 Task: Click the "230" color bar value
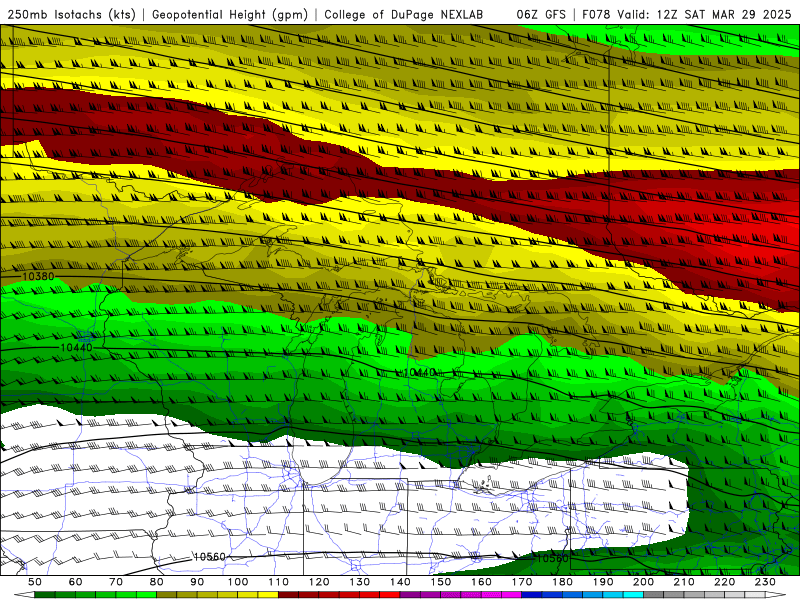(x=765, y=582)
